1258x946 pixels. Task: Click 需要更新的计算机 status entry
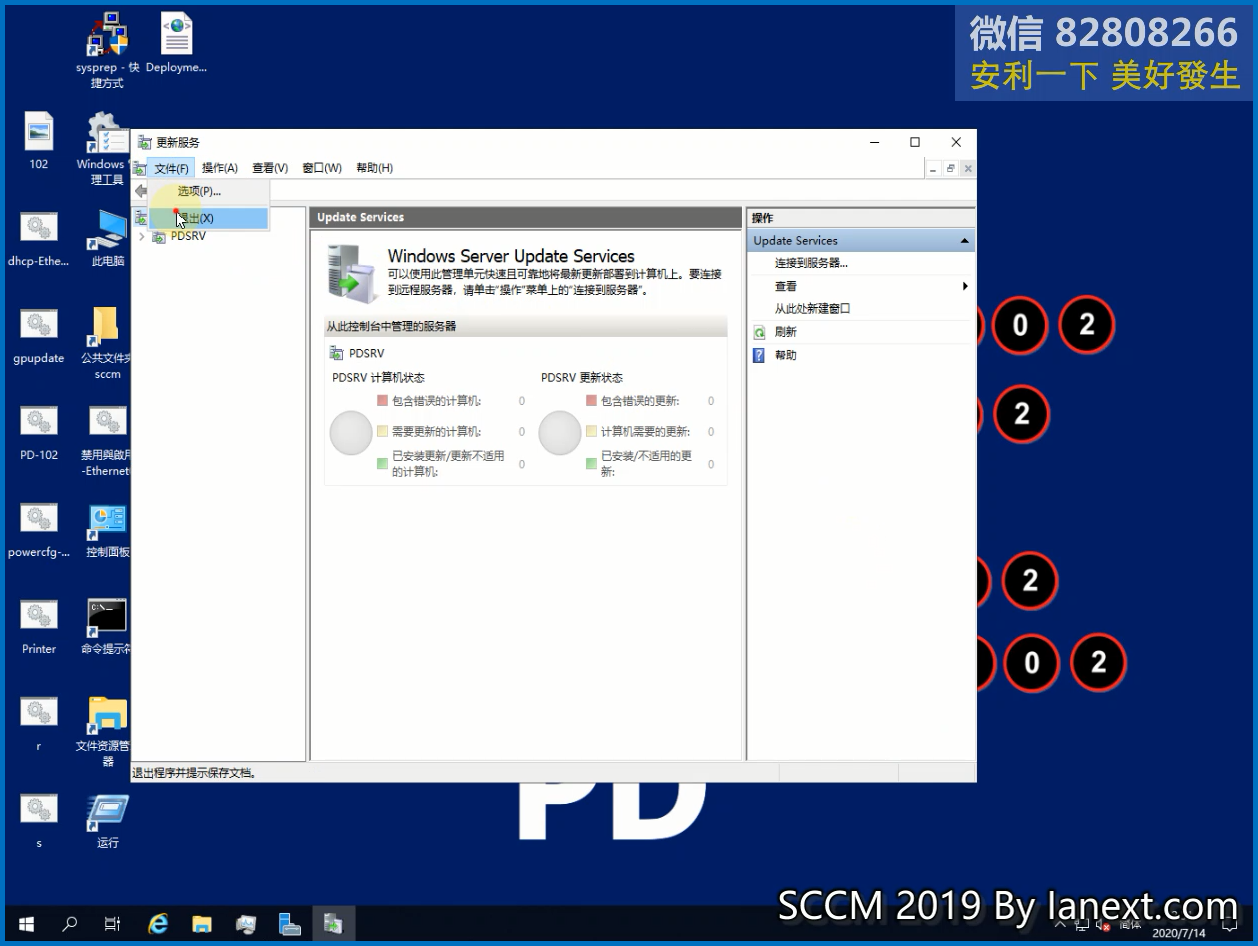point(436,432)
